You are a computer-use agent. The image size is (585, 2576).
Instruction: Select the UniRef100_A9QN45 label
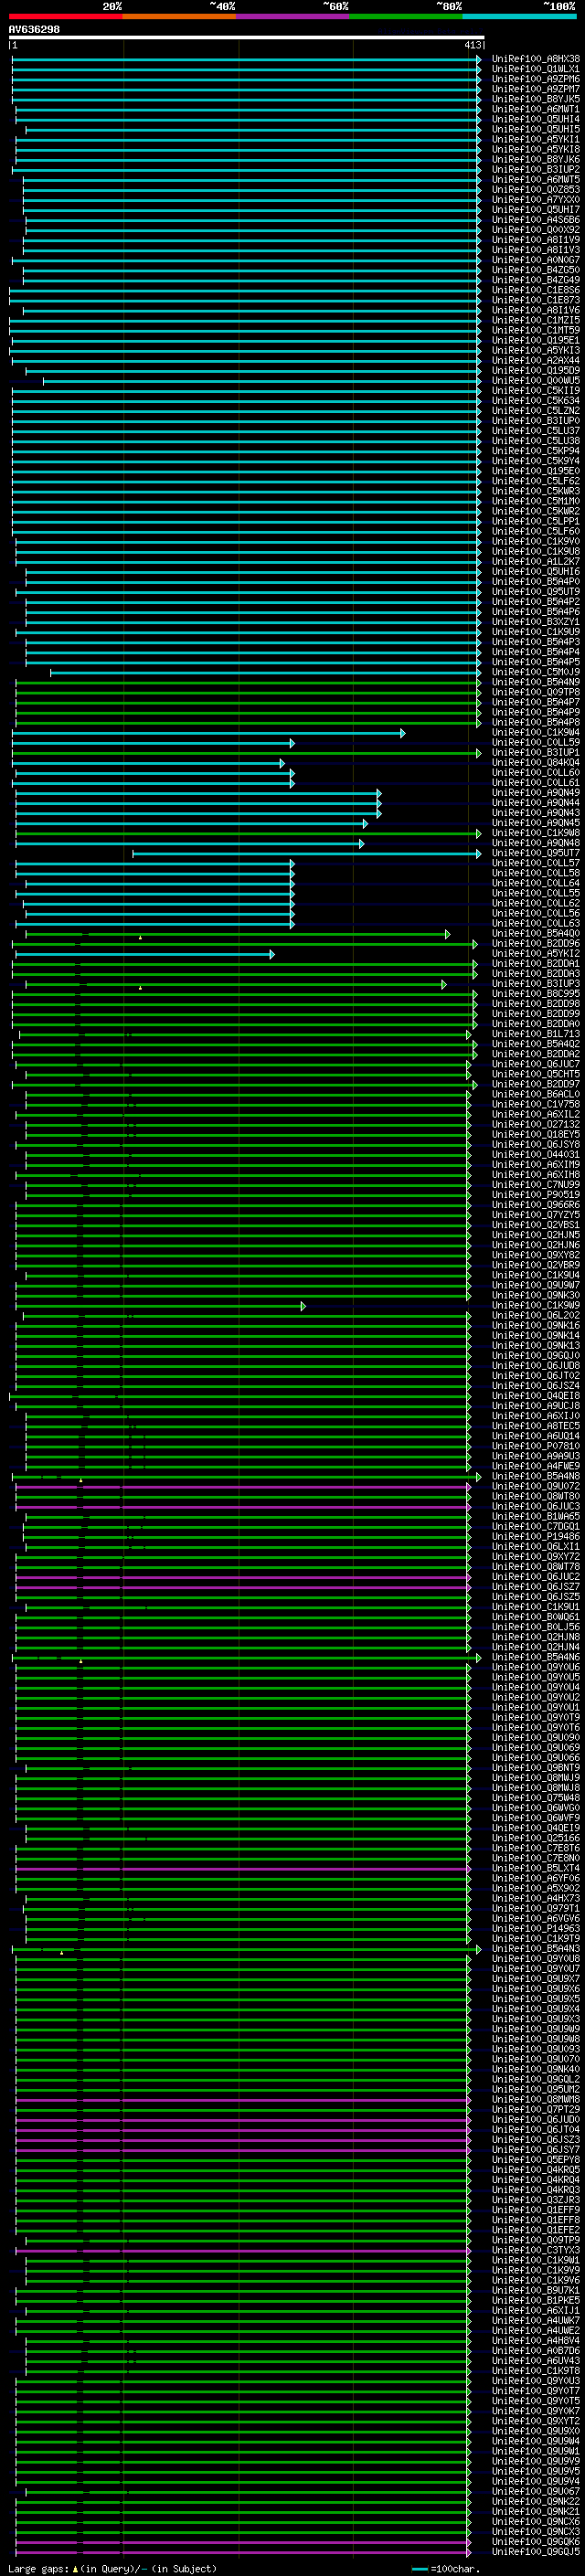tap(535, 822)
